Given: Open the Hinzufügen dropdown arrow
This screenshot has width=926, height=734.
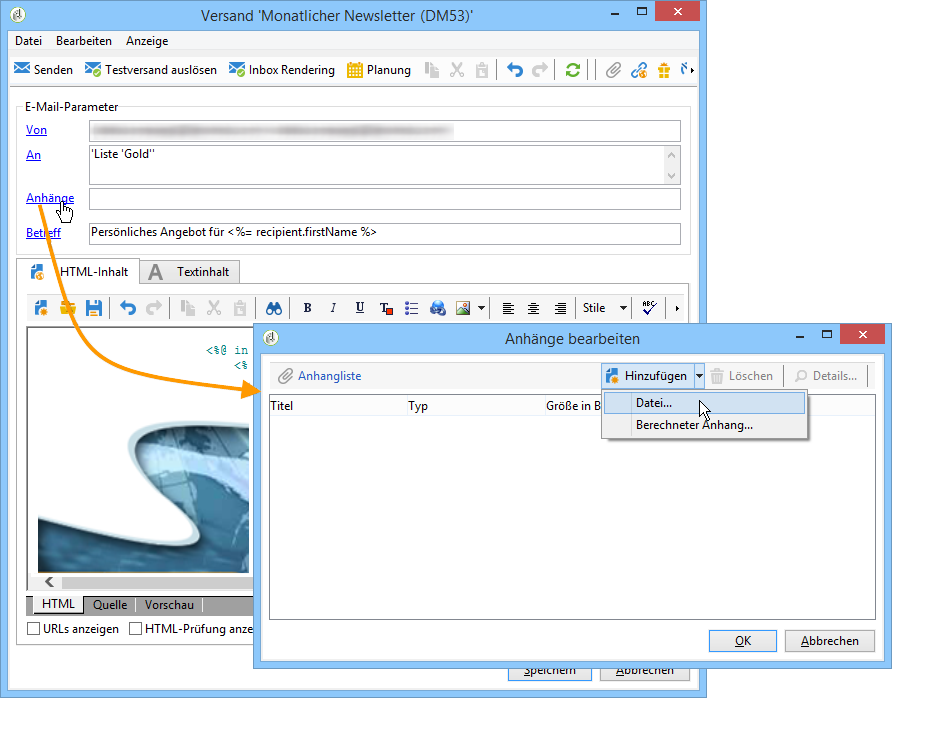Looking at the screenshot, I should coord(699,376).
